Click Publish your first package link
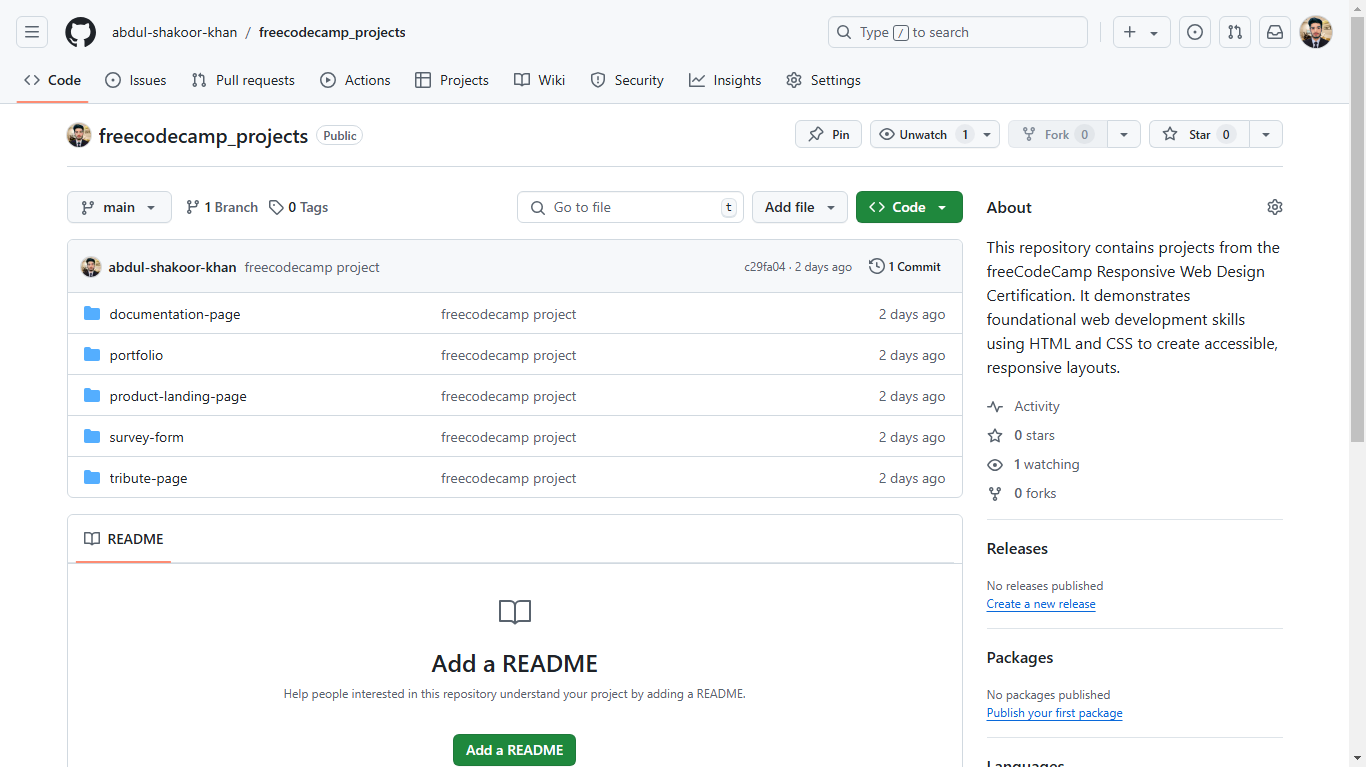This screenshot has height=767, width=1366. click(x=1054, y=713)
